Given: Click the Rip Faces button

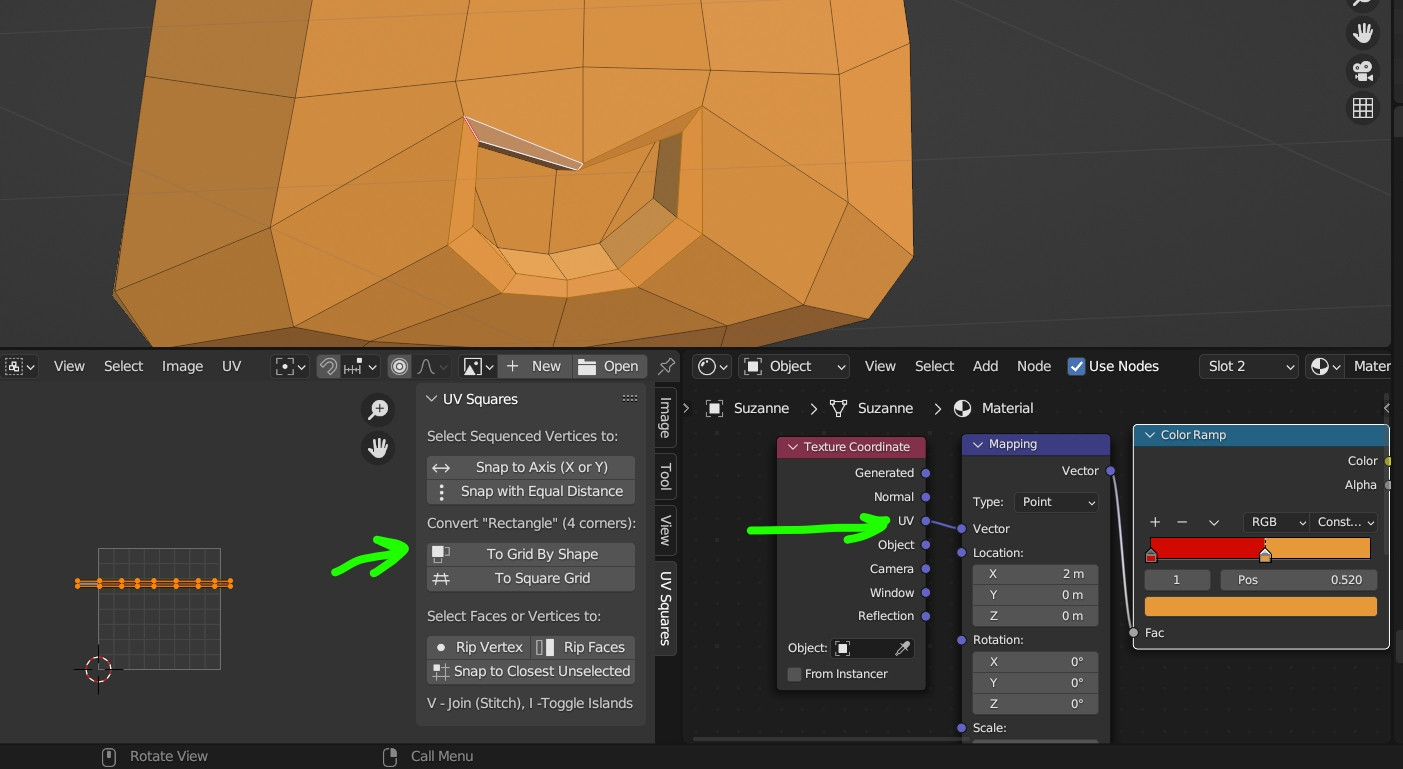Looking at the screenshot, I should pos(584,647).
